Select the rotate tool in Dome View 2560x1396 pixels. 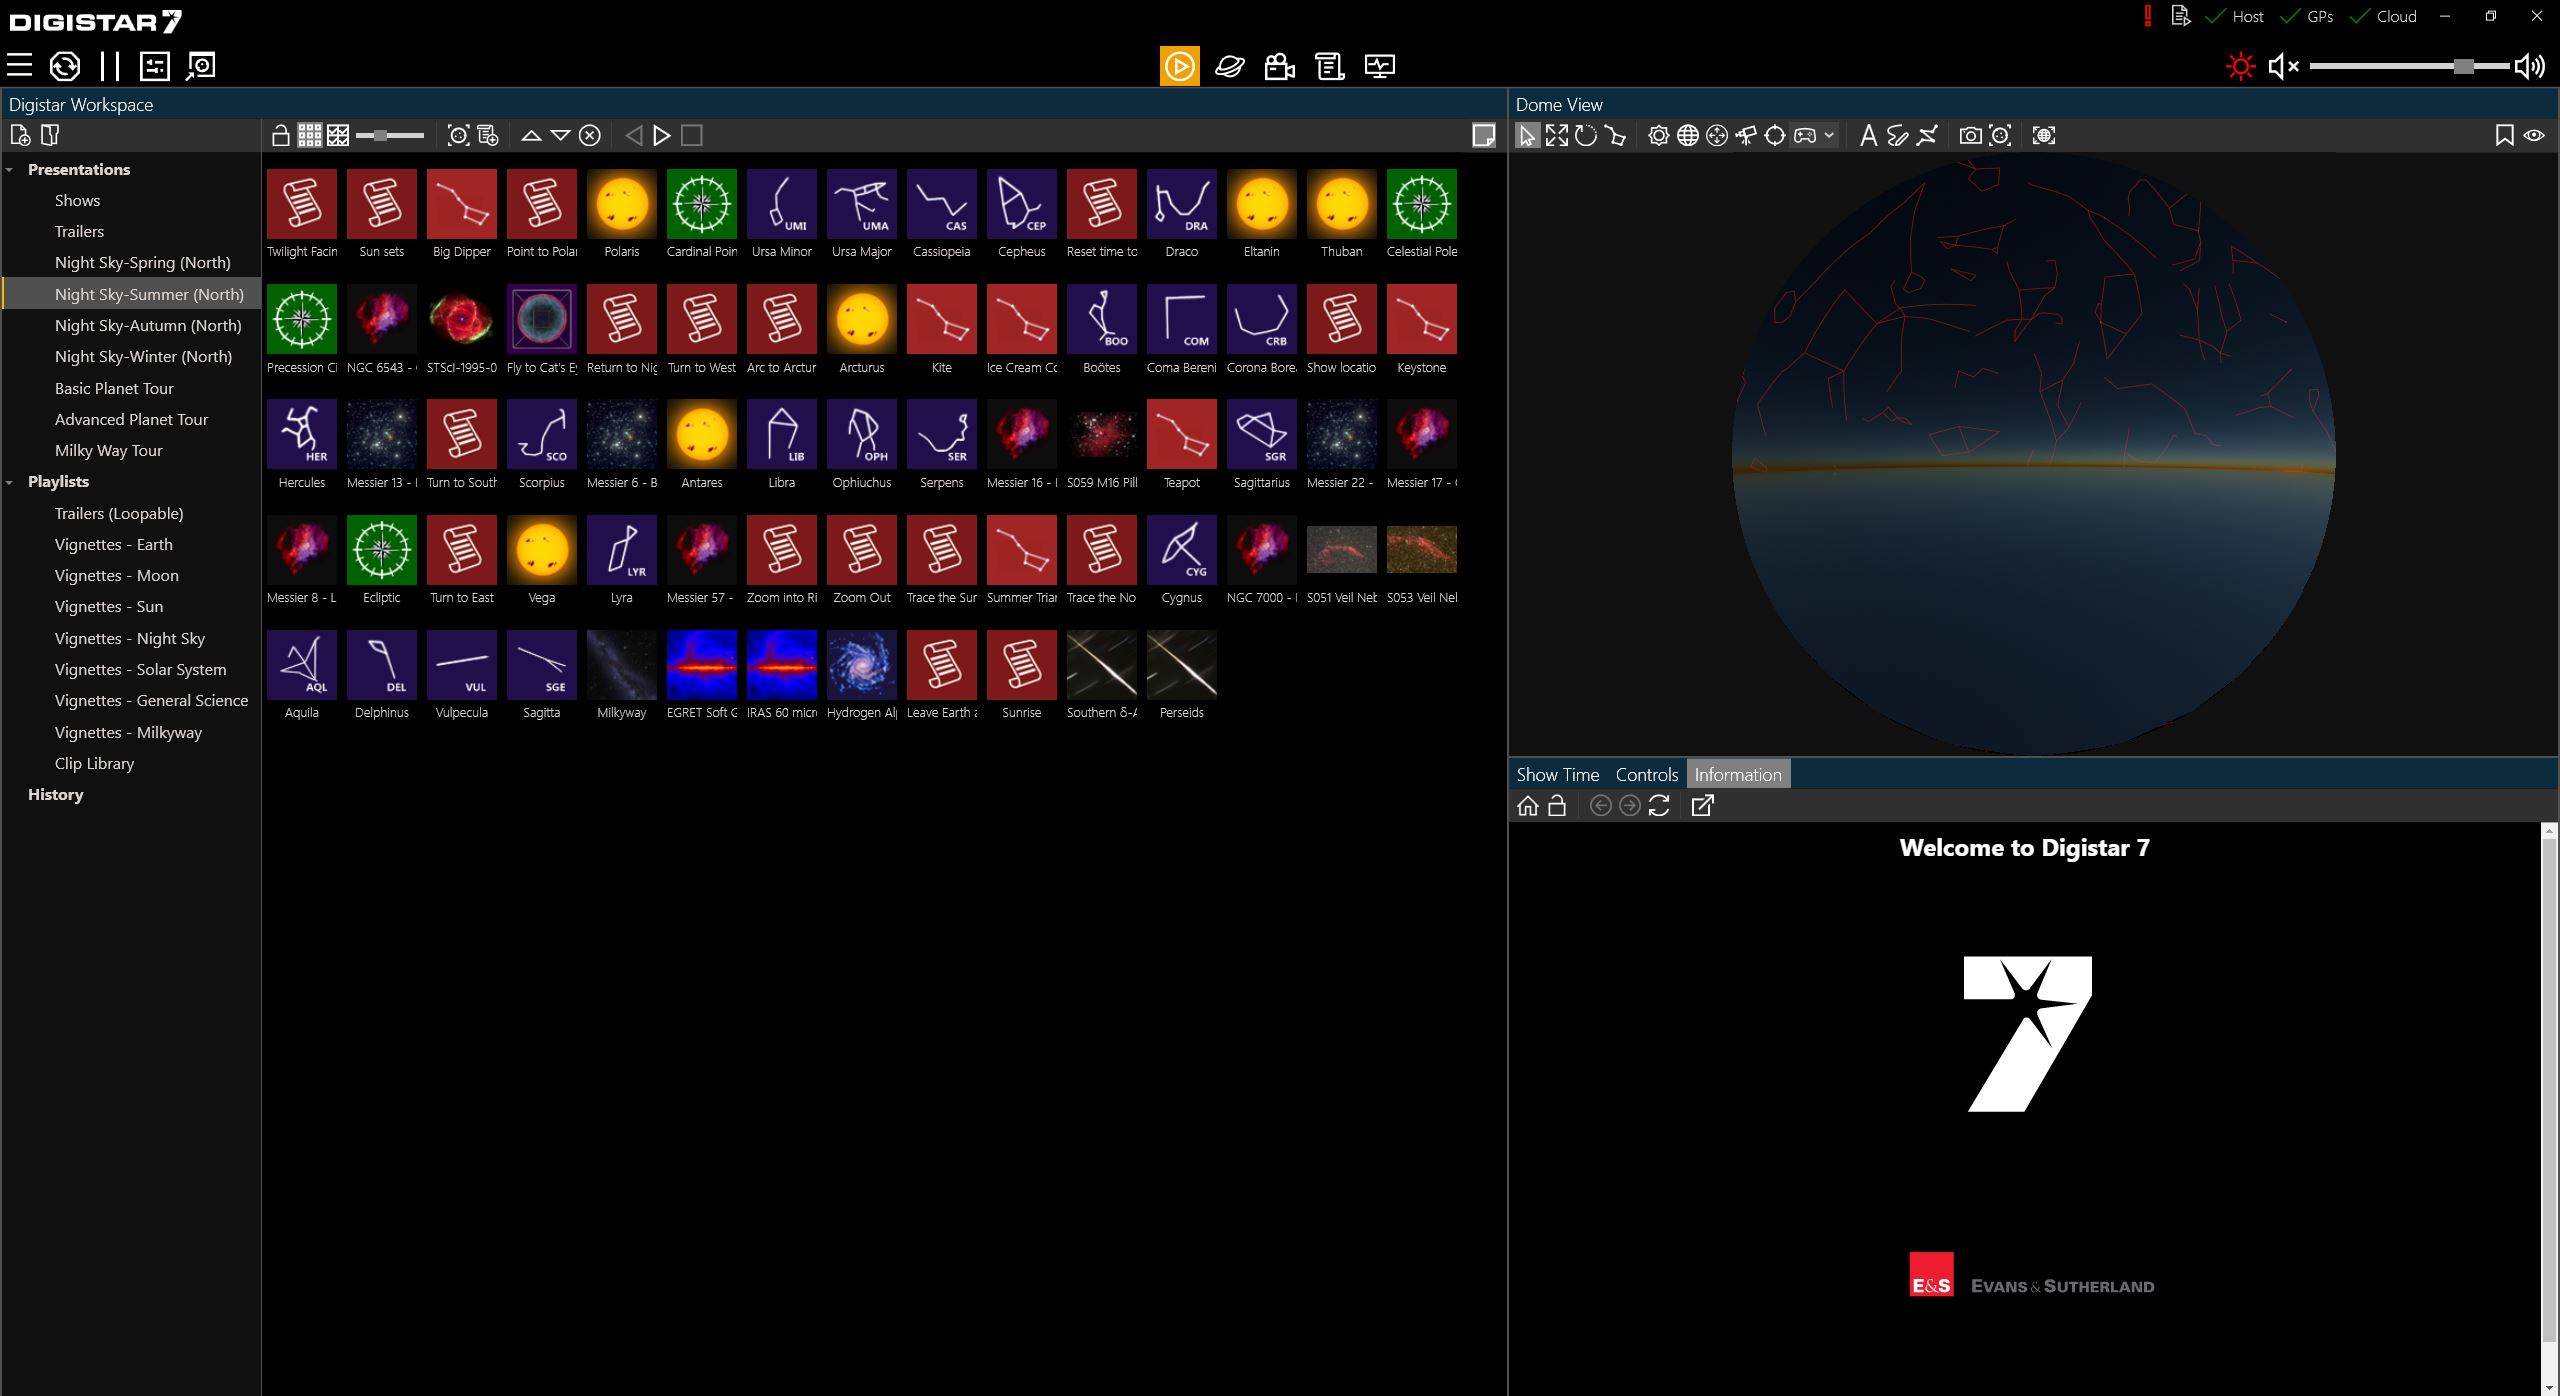click(1586, 135)
